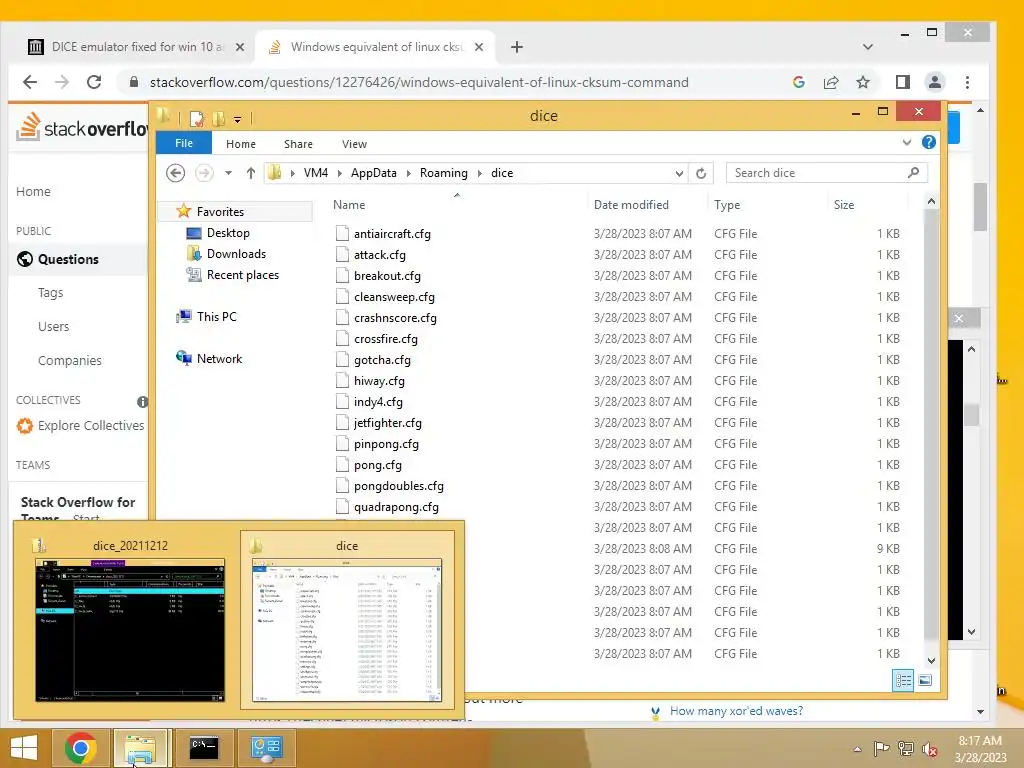Screen dimensions: 1024x768
Task: Open the Share ribbon tab
Action: click(x=298, y=144)
